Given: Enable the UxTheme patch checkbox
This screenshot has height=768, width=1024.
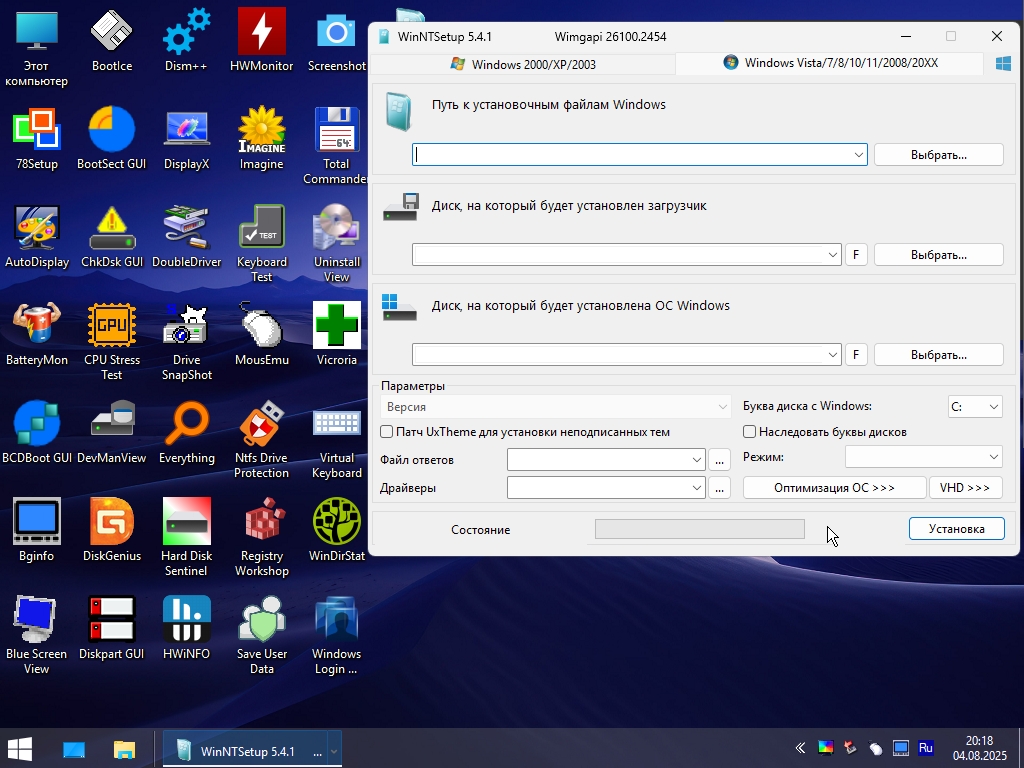Looking at the screenshot, I should click(x=387, y=432).
